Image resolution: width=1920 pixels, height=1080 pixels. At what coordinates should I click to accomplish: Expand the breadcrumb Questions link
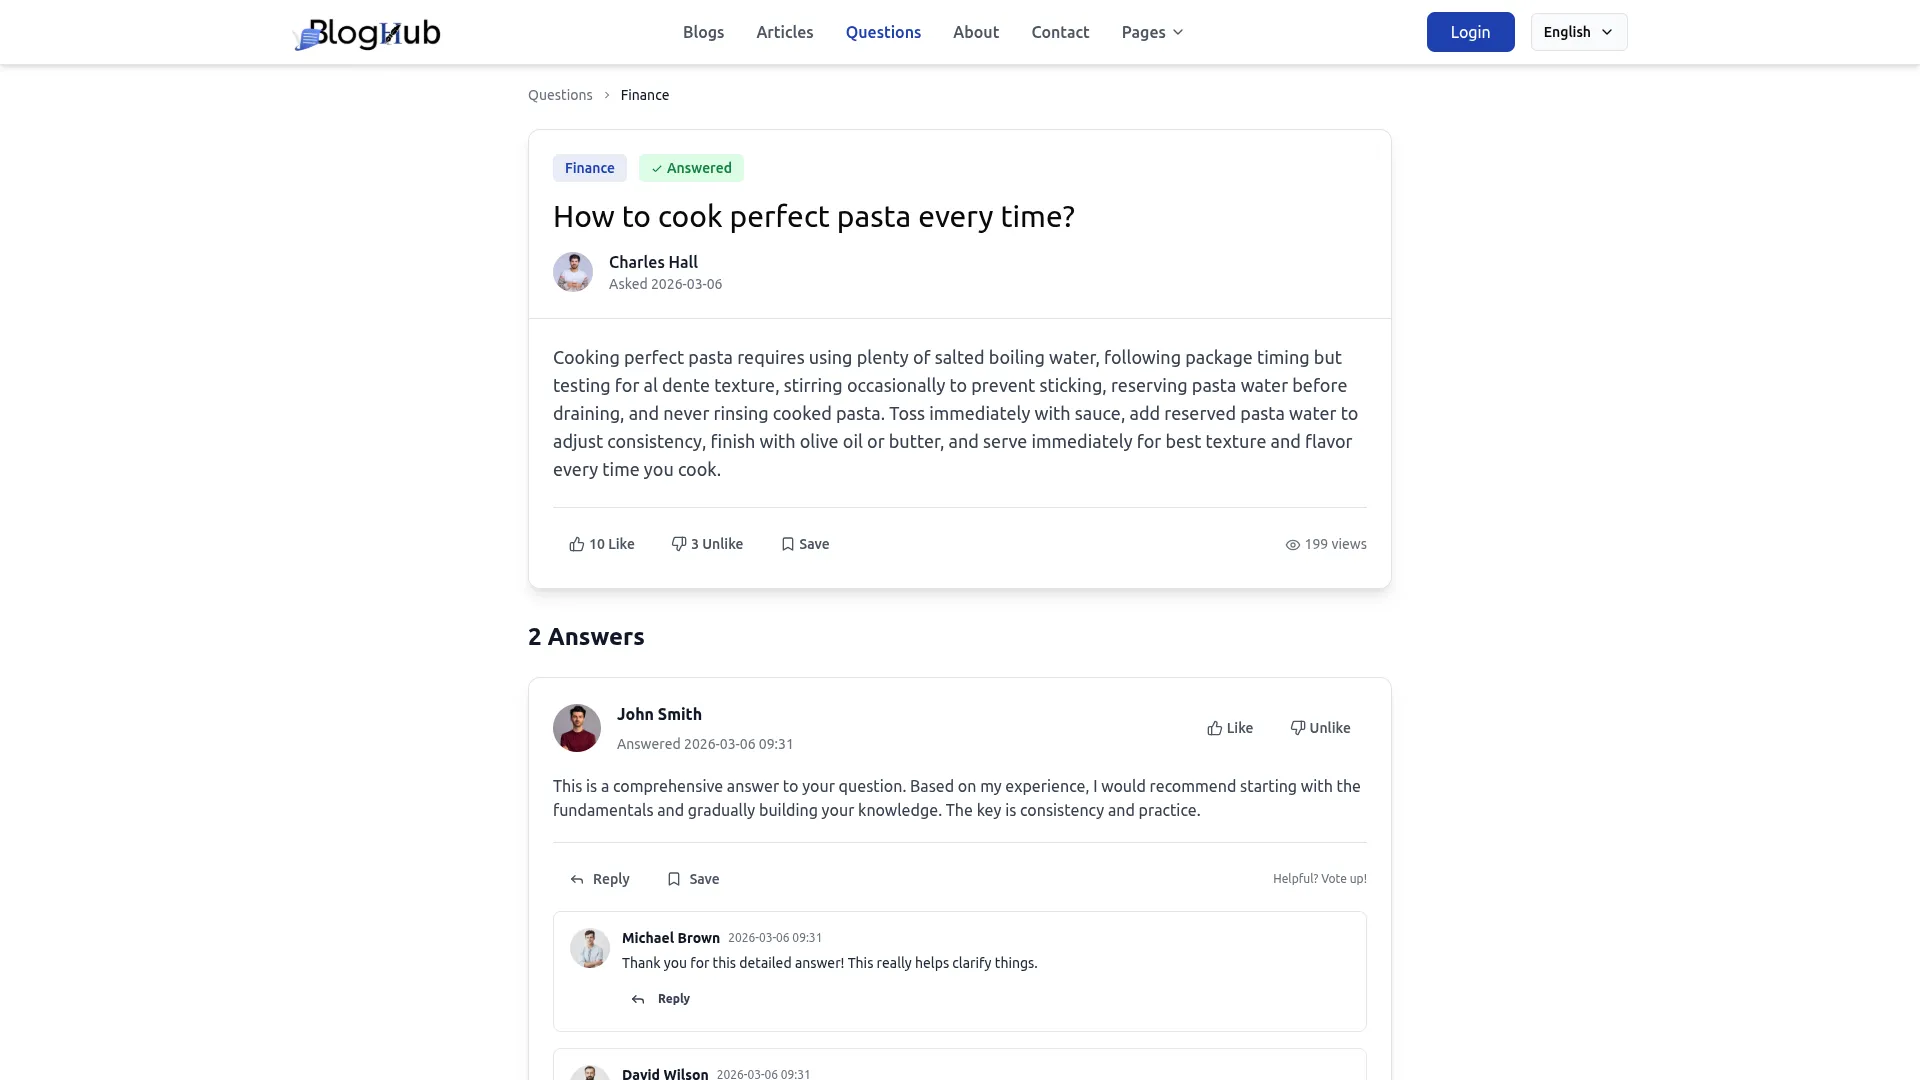pos(559,95)
